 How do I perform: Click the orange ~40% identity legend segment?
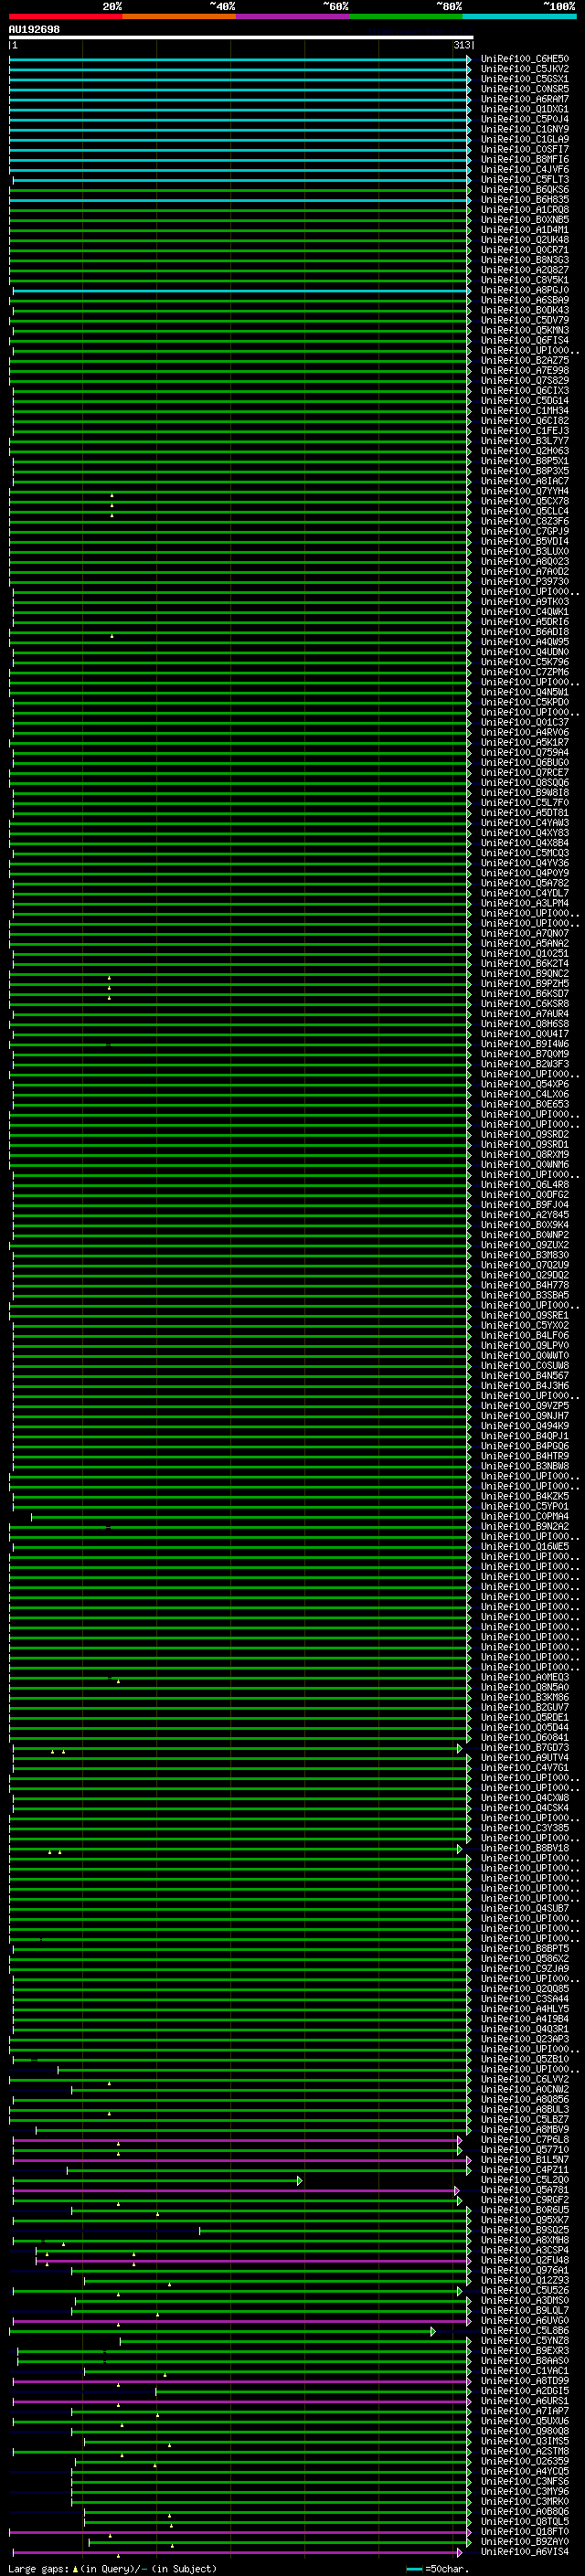click(x=180, y=16)
